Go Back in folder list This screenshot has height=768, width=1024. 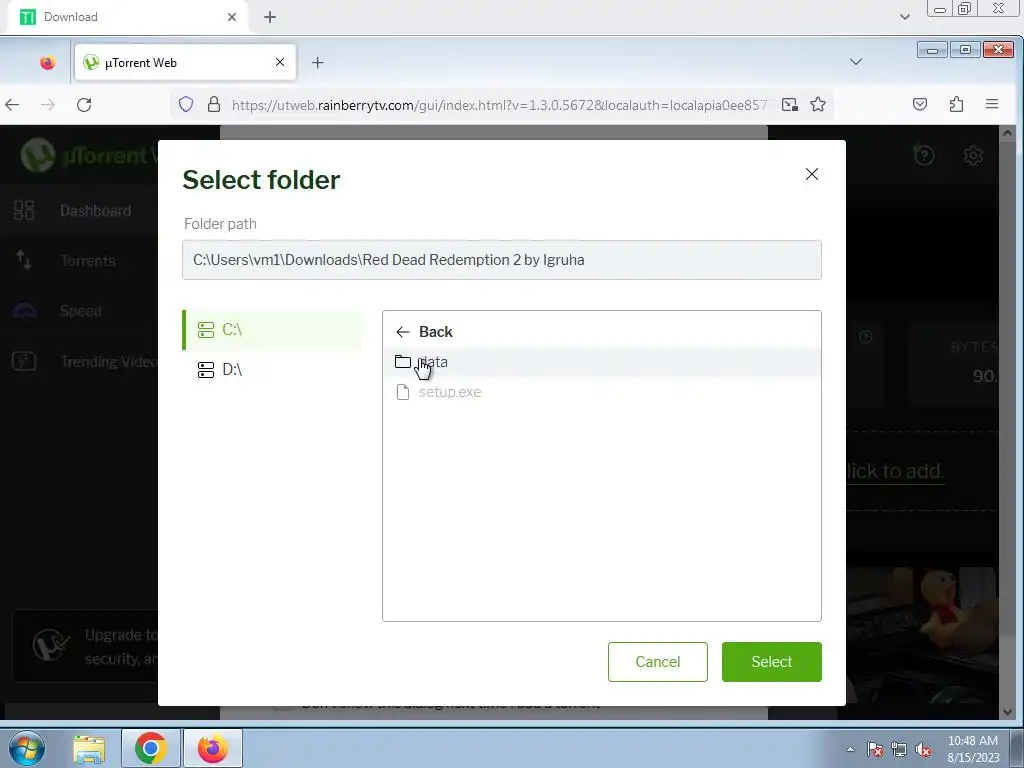click(x=424, y=332)
